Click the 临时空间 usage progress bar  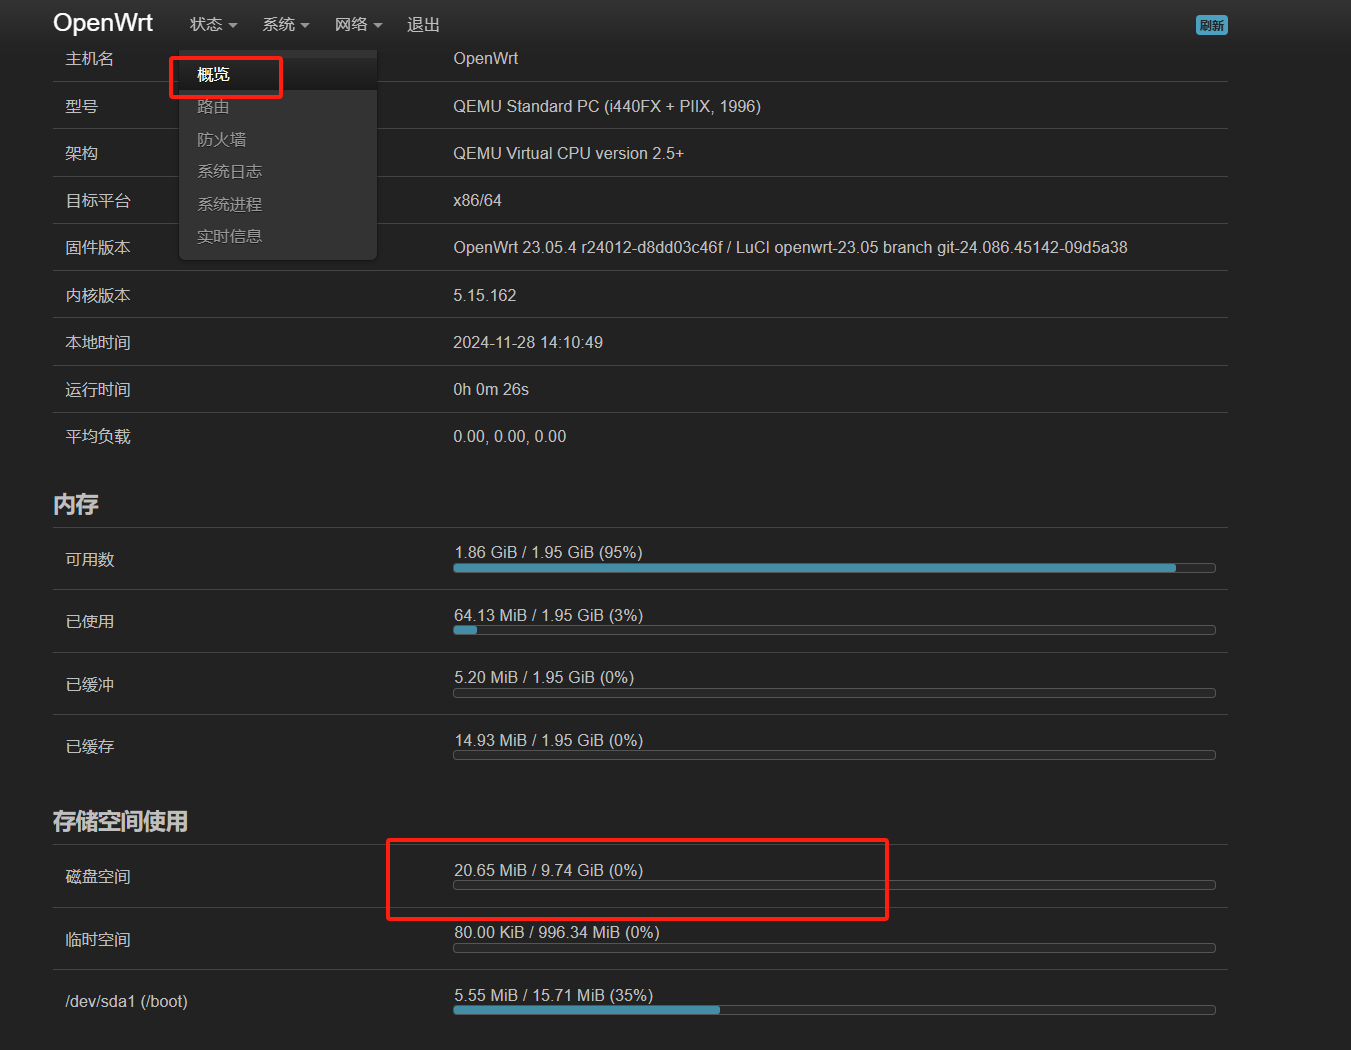[834, 948]
